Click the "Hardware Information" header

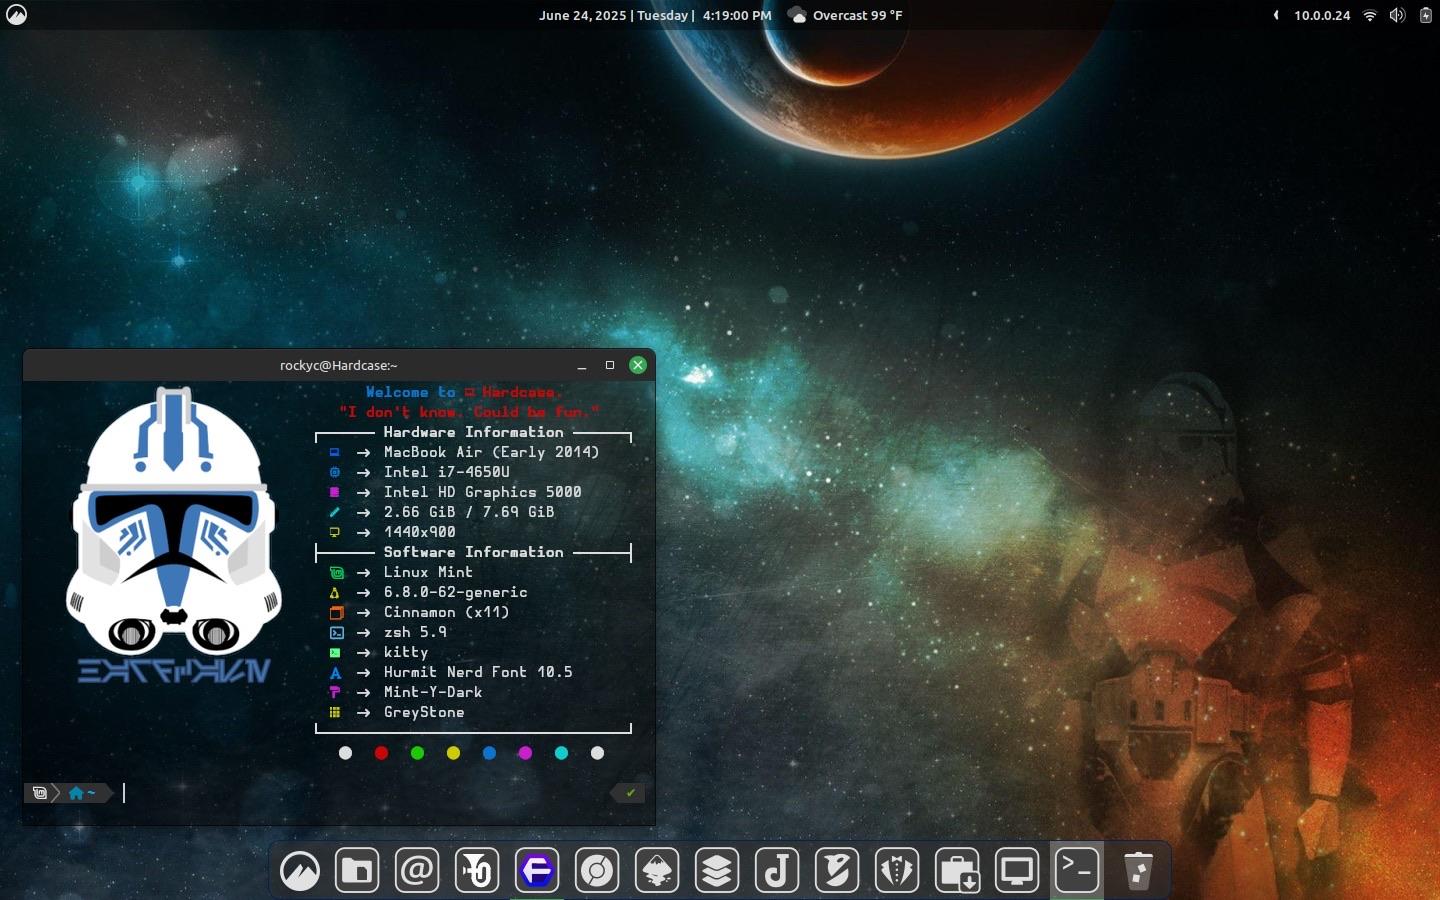click(473, 432)
